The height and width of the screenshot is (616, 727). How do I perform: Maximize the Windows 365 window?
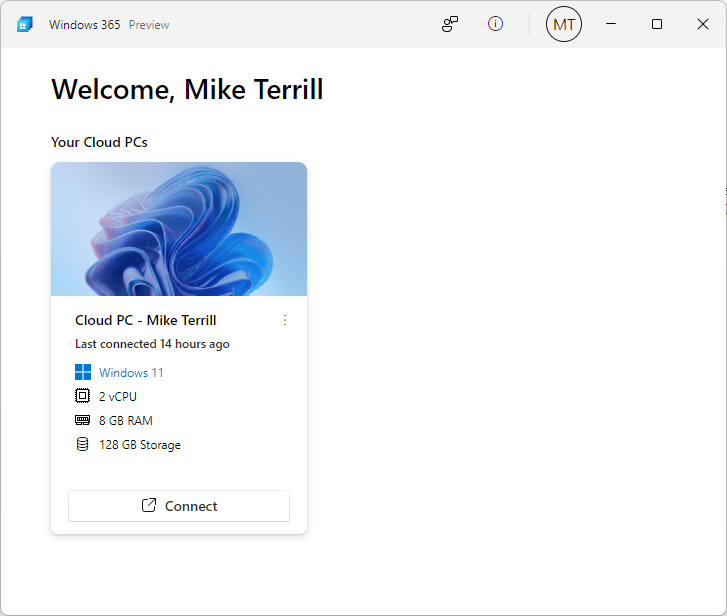[657, 24]
